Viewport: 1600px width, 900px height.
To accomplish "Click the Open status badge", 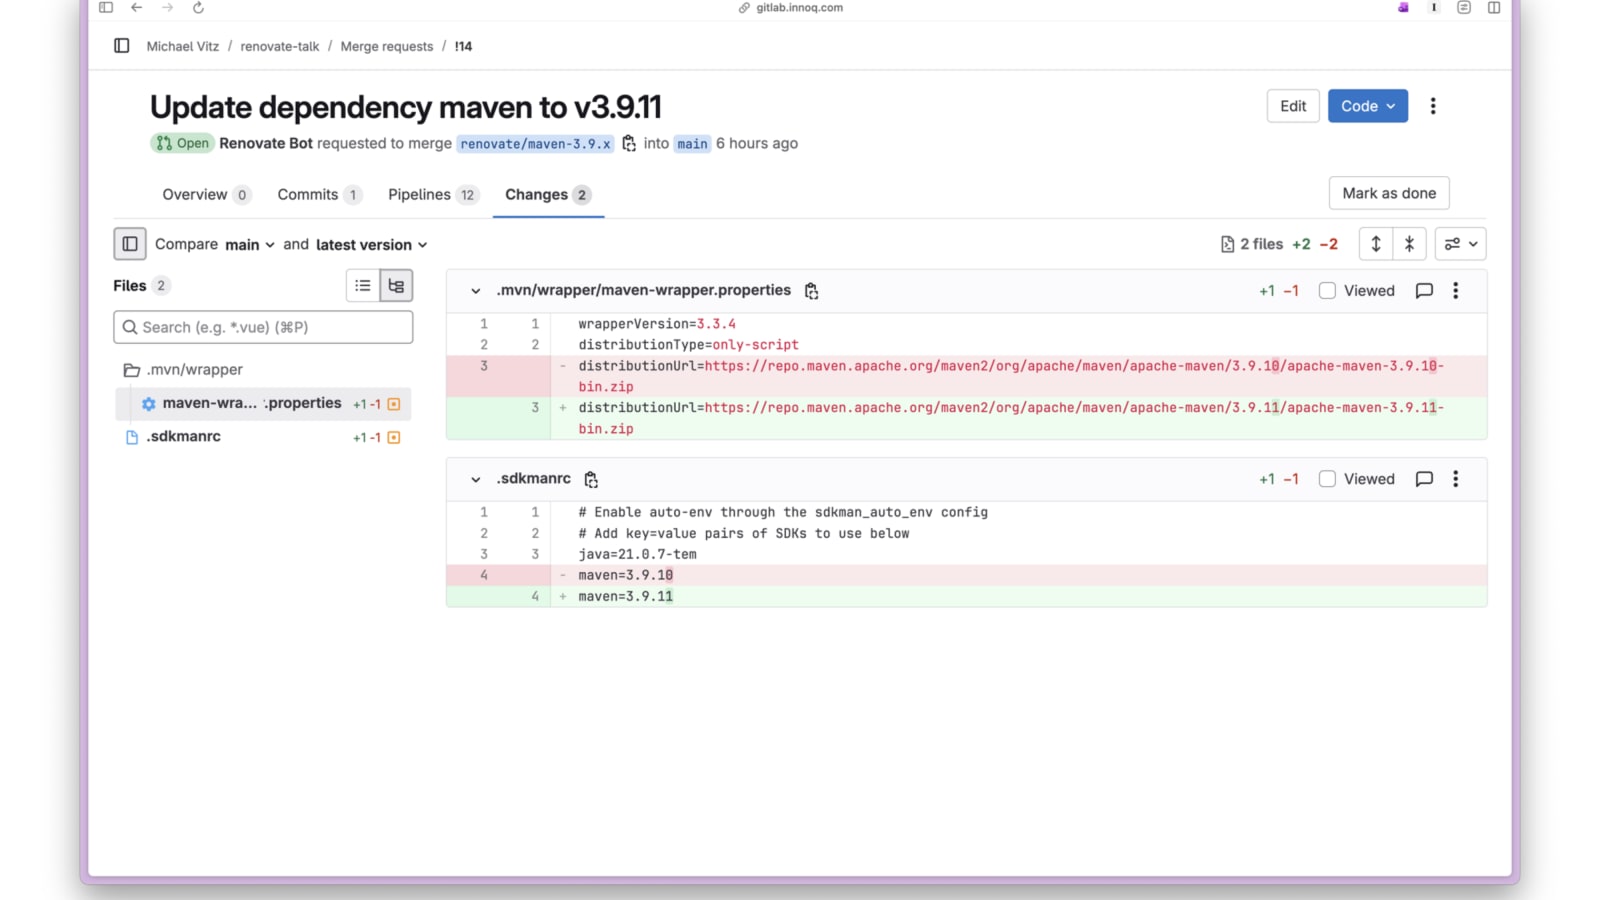I will (182, 144).
